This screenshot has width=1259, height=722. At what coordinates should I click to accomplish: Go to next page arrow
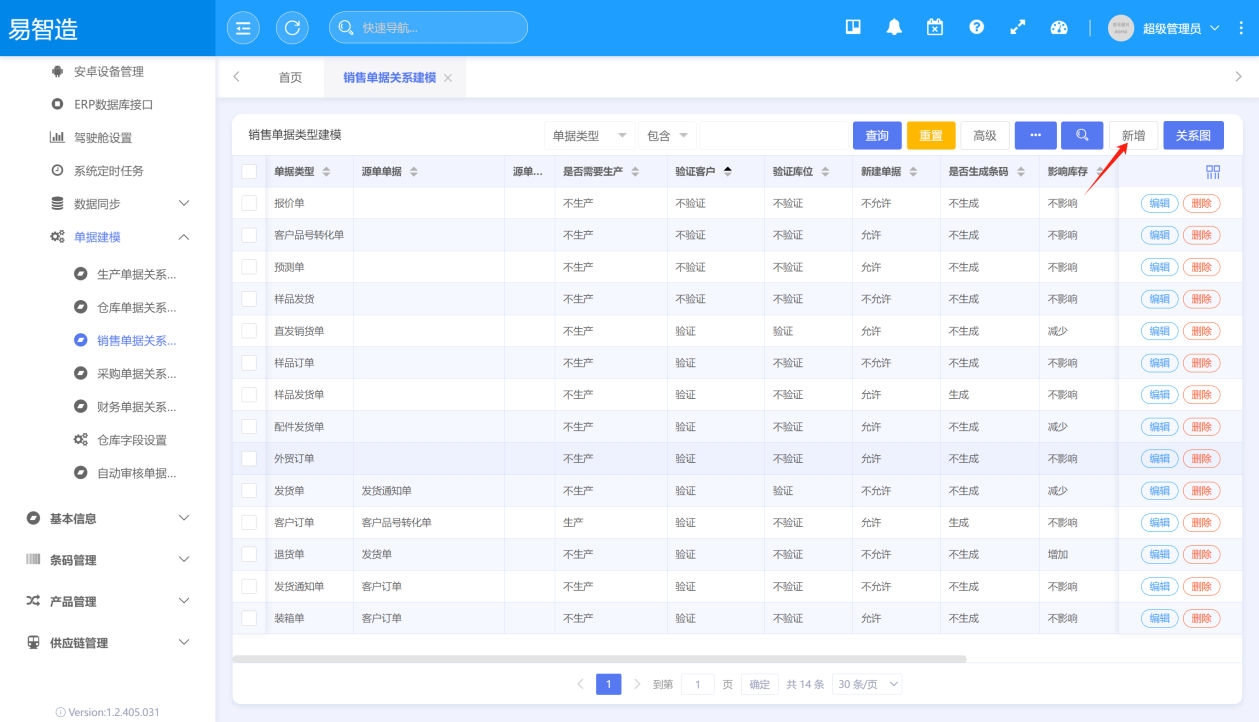(x=637, y=684)
